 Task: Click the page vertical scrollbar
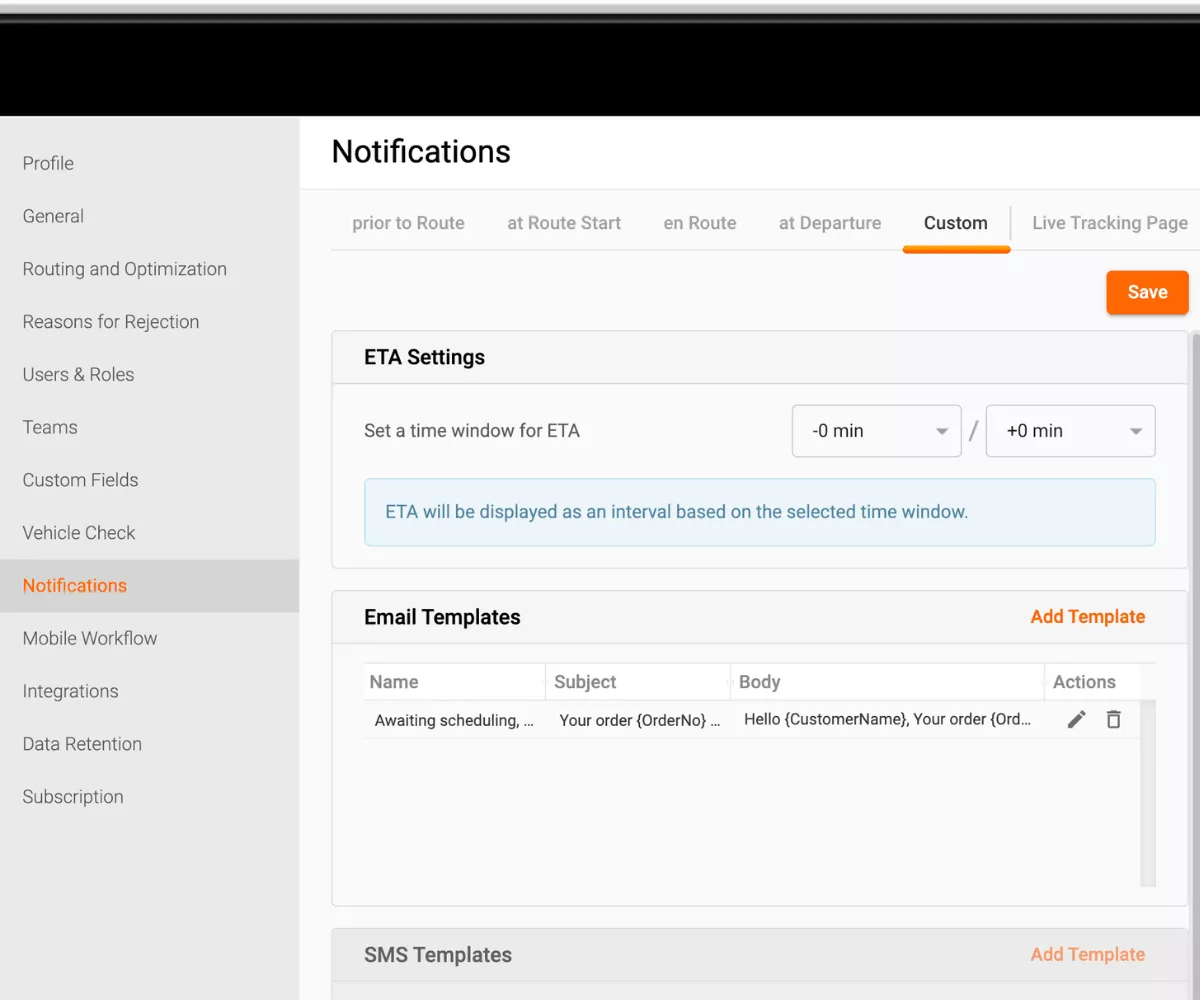[1195, 665]
